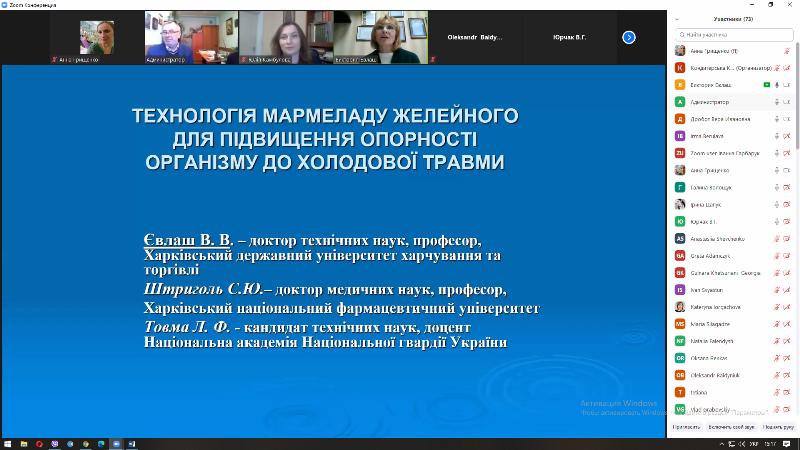This screenshot has width=800, height=450.
Task: Click camera-off icon in Zoom user row
Action: pos(787,153)
